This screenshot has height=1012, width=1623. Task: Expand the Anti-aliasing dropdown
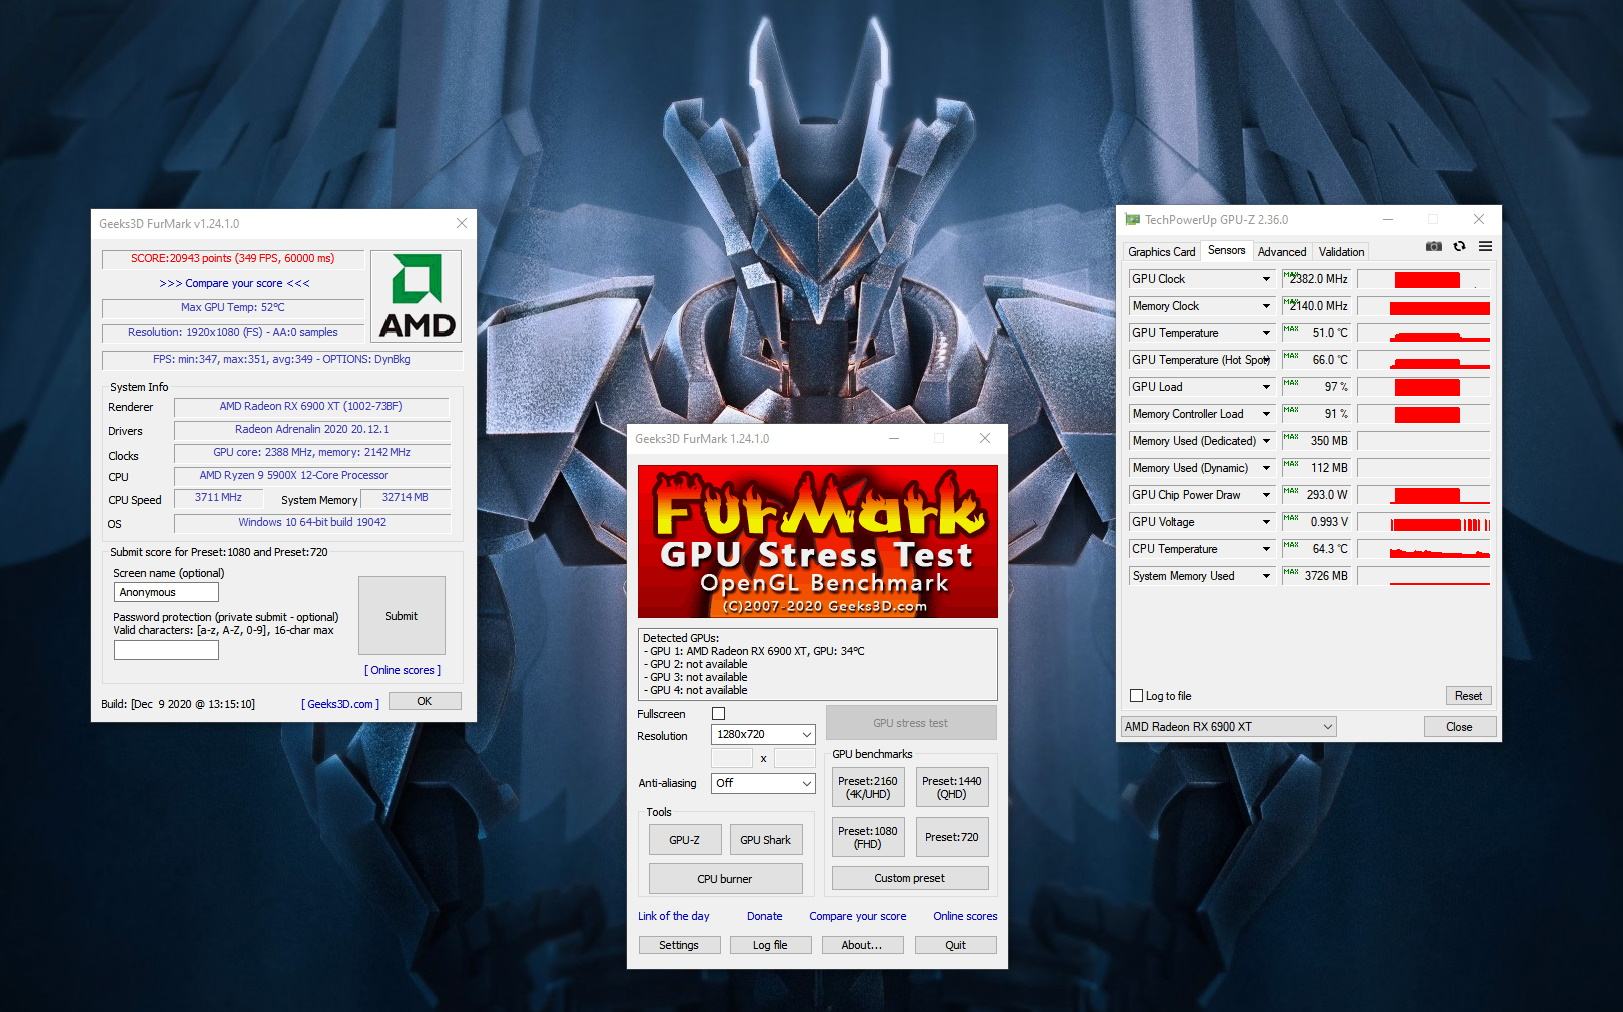tap(763, 784)
